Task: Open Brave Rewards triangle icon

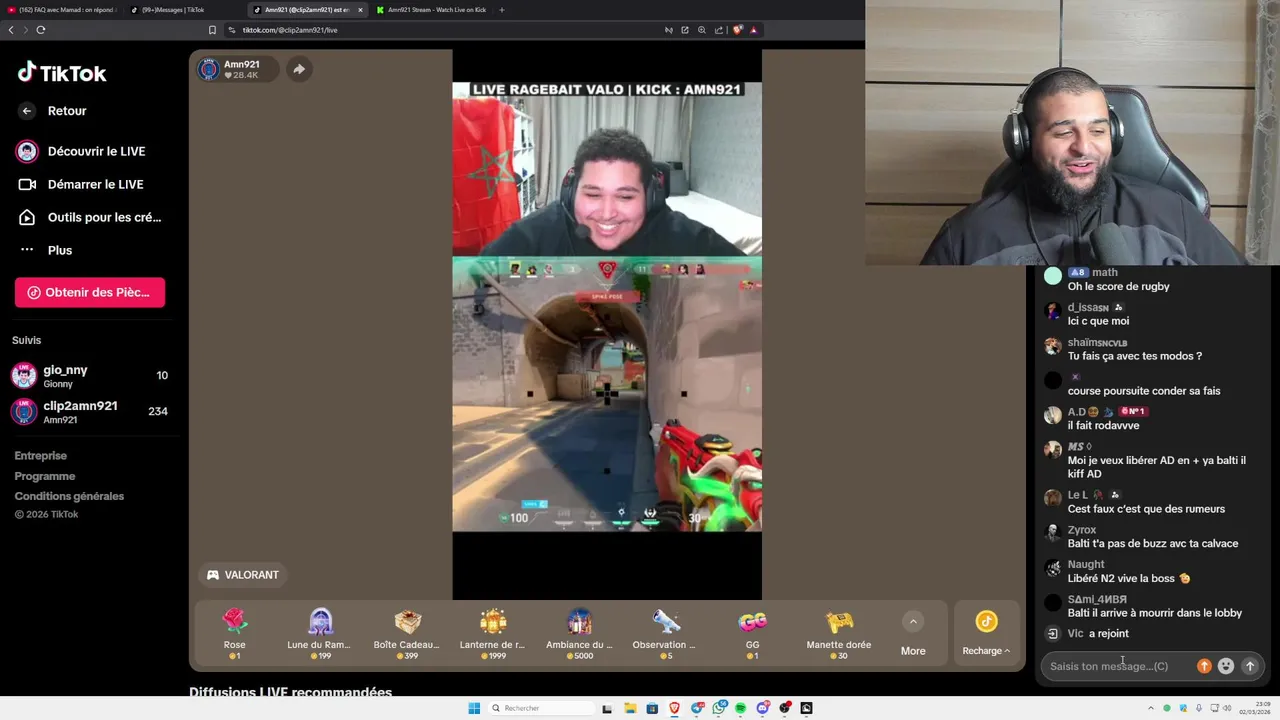Action: pyautogui.click(x=753, y=30)
